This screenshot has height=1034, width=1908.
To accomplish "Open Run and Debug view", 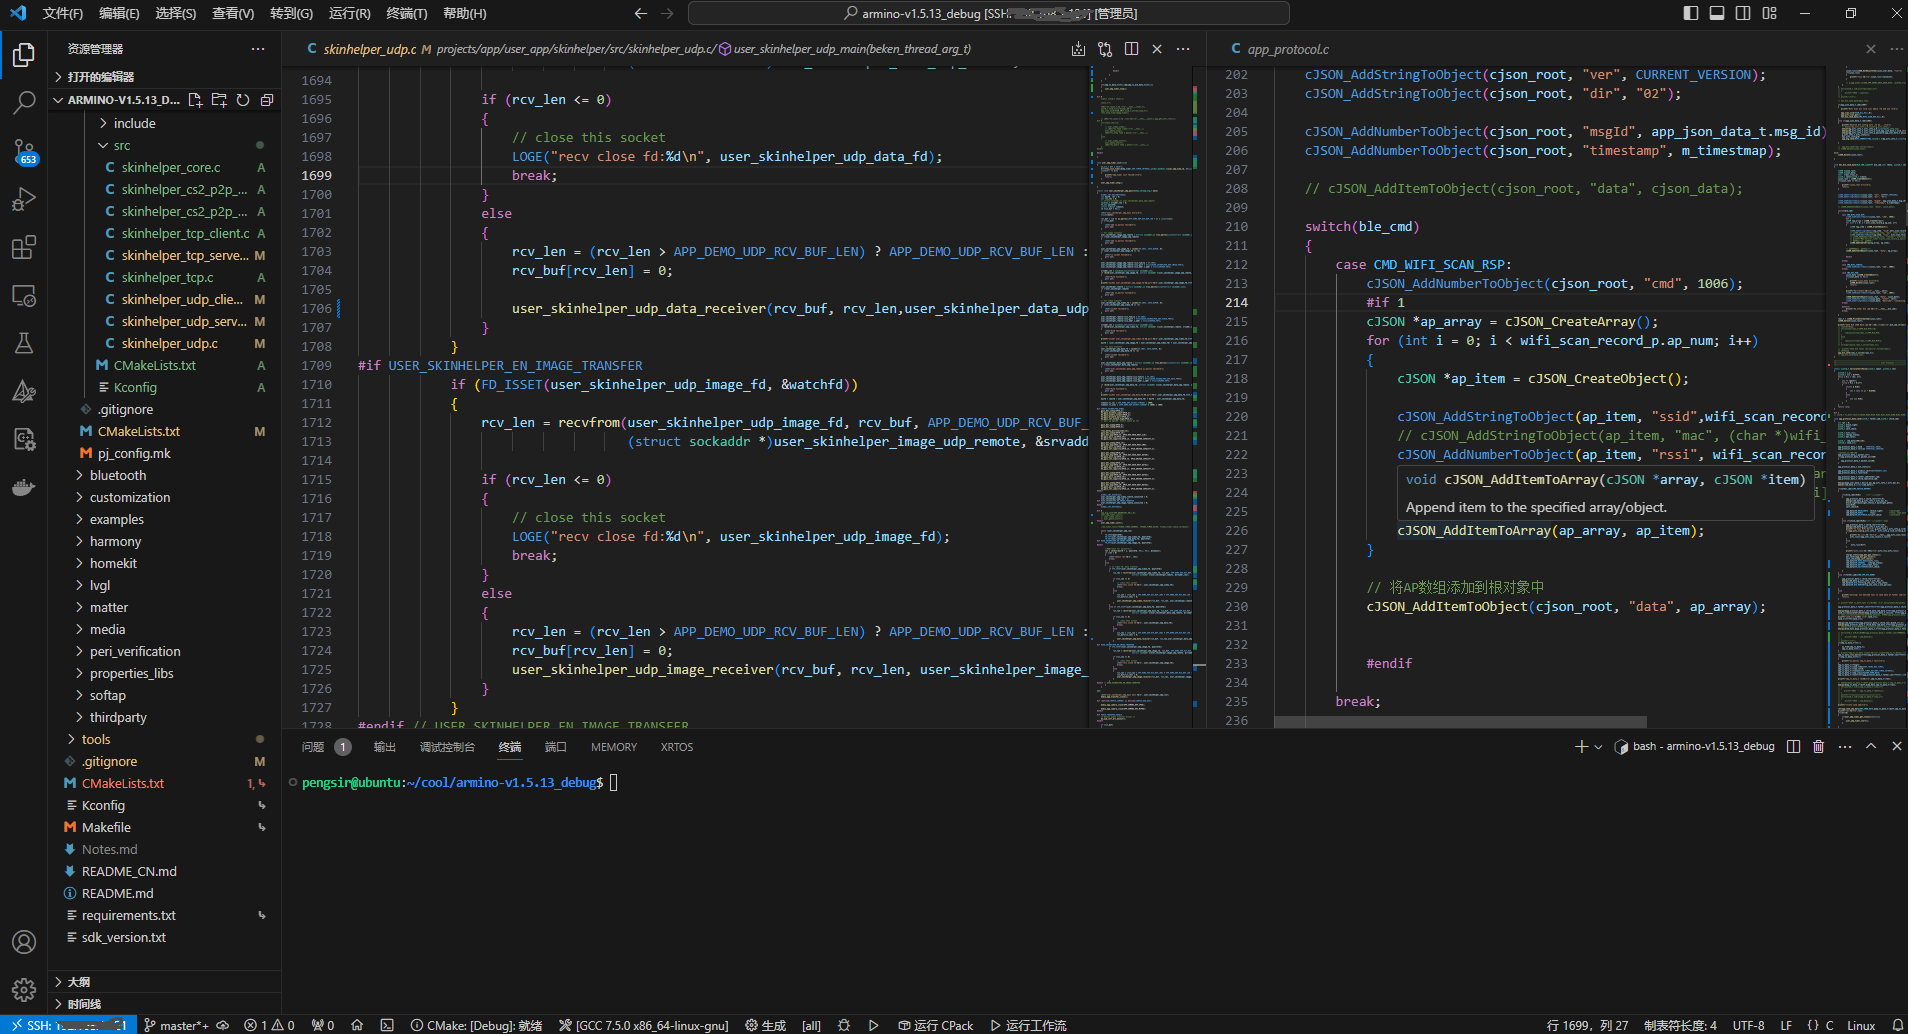I will [24, 199].
